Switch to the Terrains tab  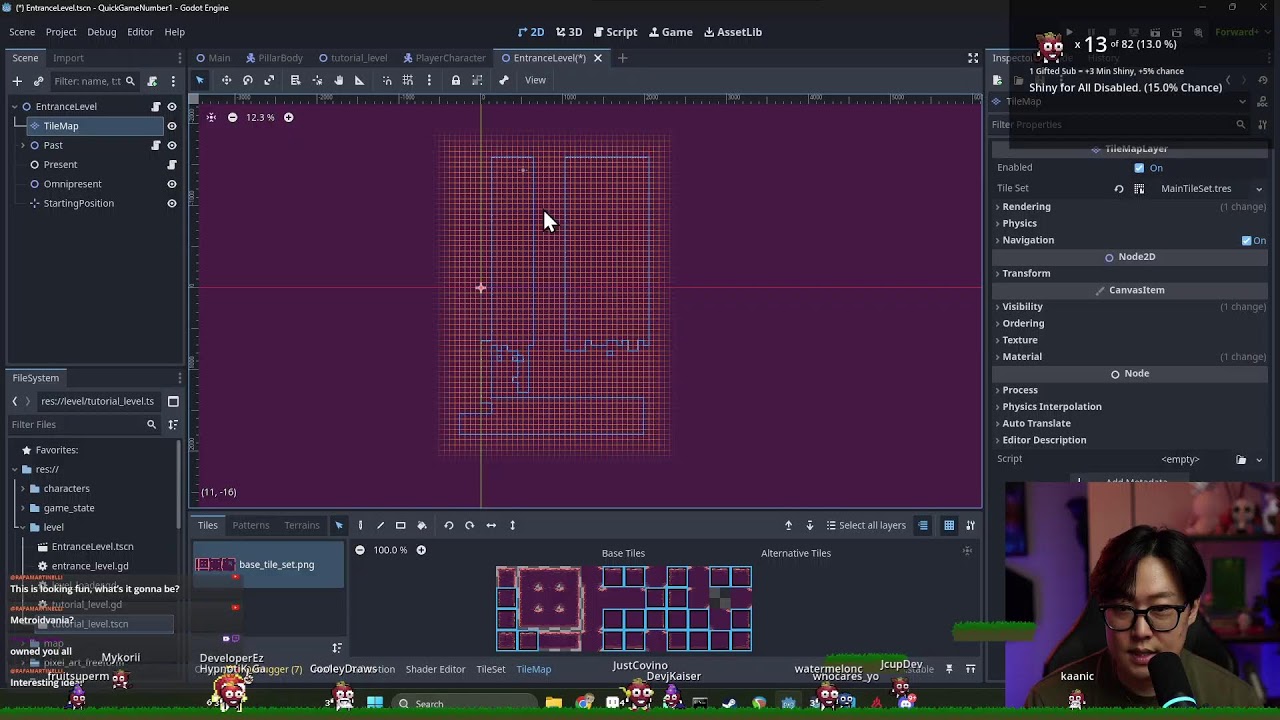click(302, 525)
